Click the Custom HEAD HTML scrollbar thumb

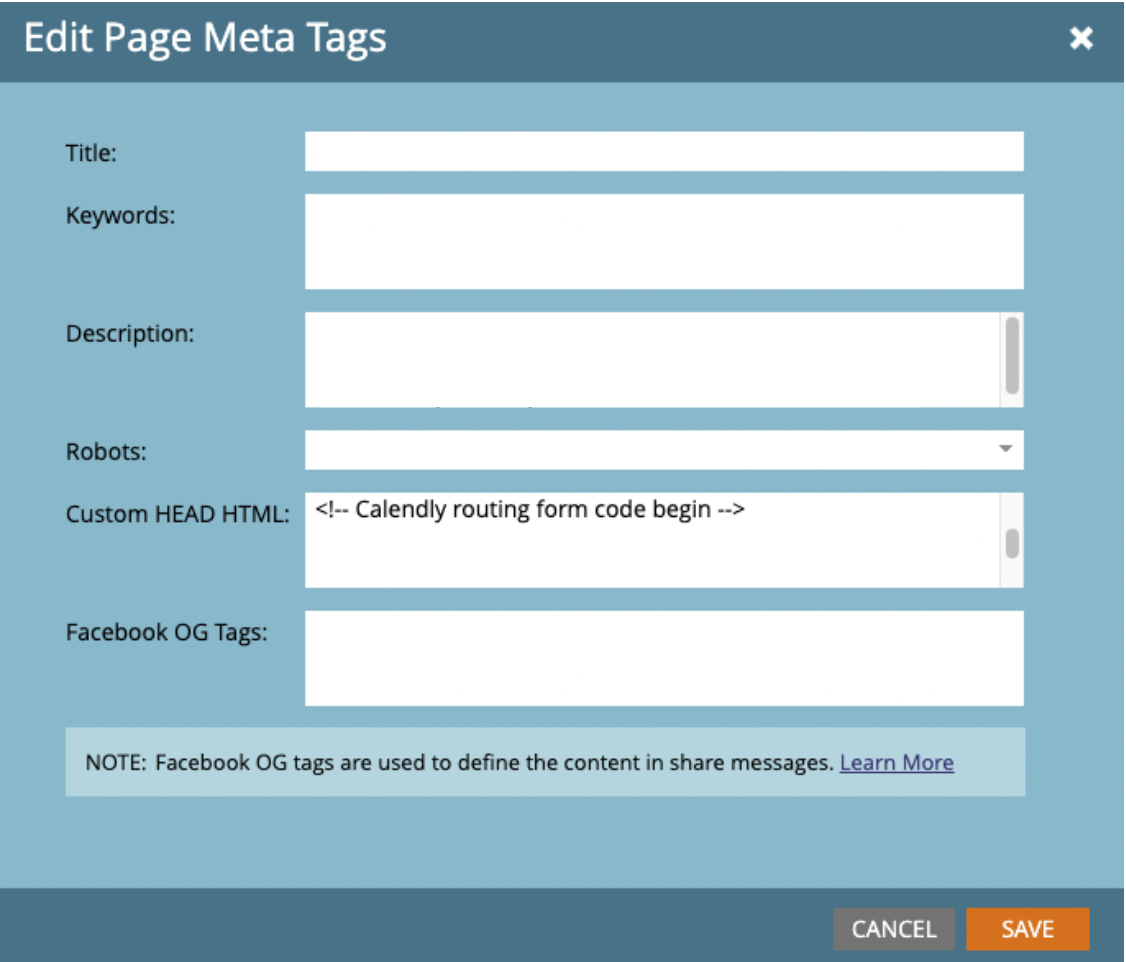1012,542
